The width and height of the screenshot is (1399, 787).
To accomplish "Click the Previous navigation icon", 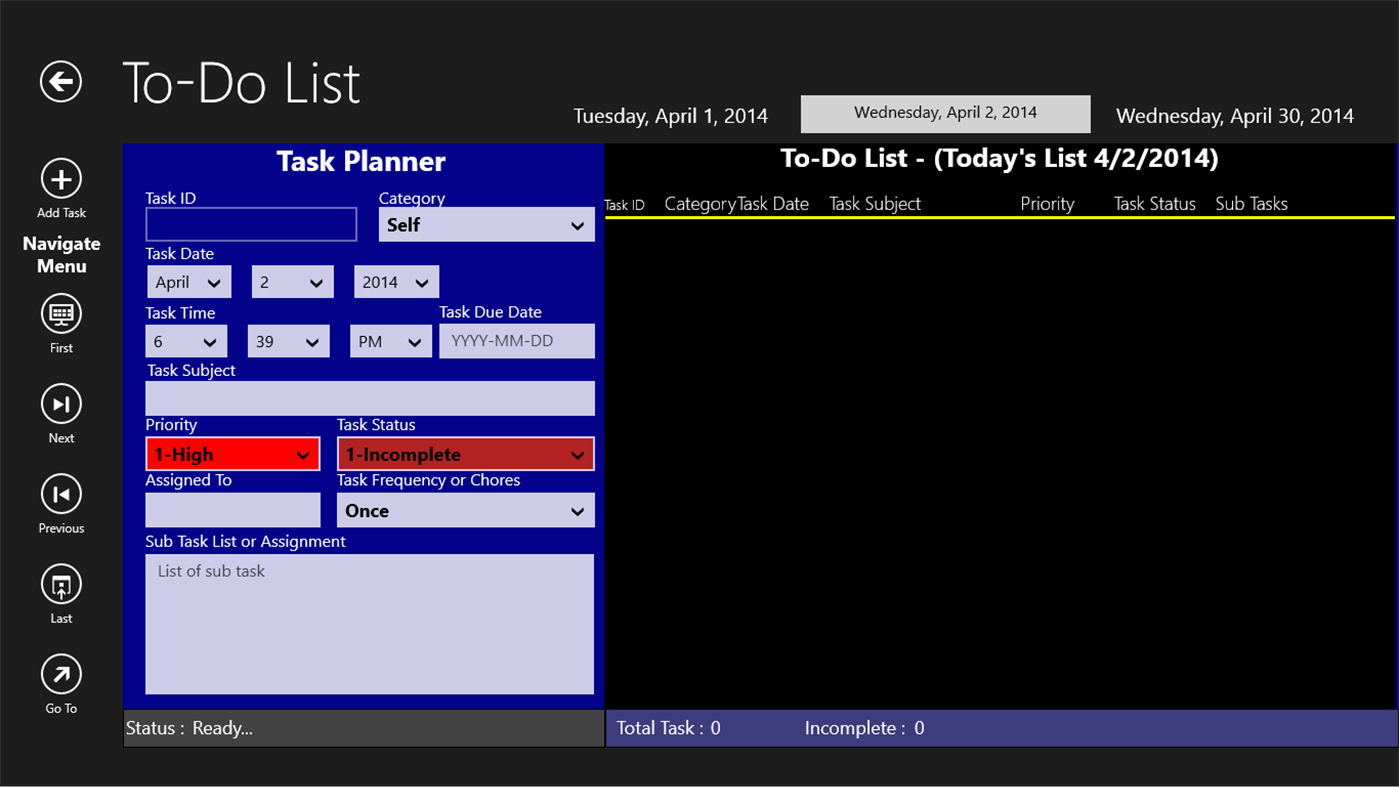I will [60, 495].
